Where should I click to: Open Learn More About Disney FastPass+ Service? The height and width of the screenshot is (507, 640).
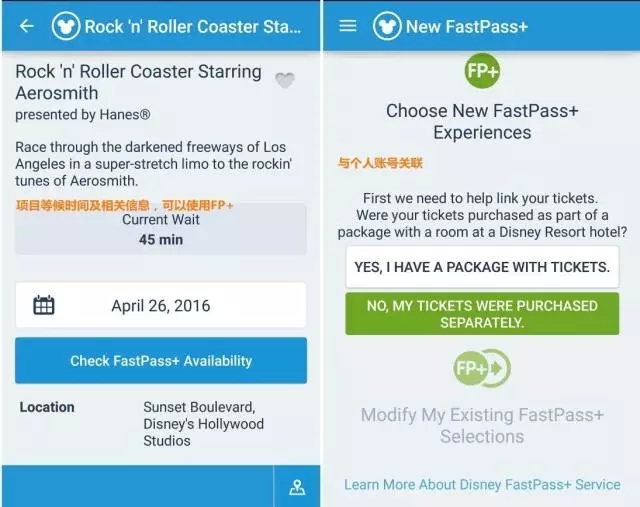[482, 485]
